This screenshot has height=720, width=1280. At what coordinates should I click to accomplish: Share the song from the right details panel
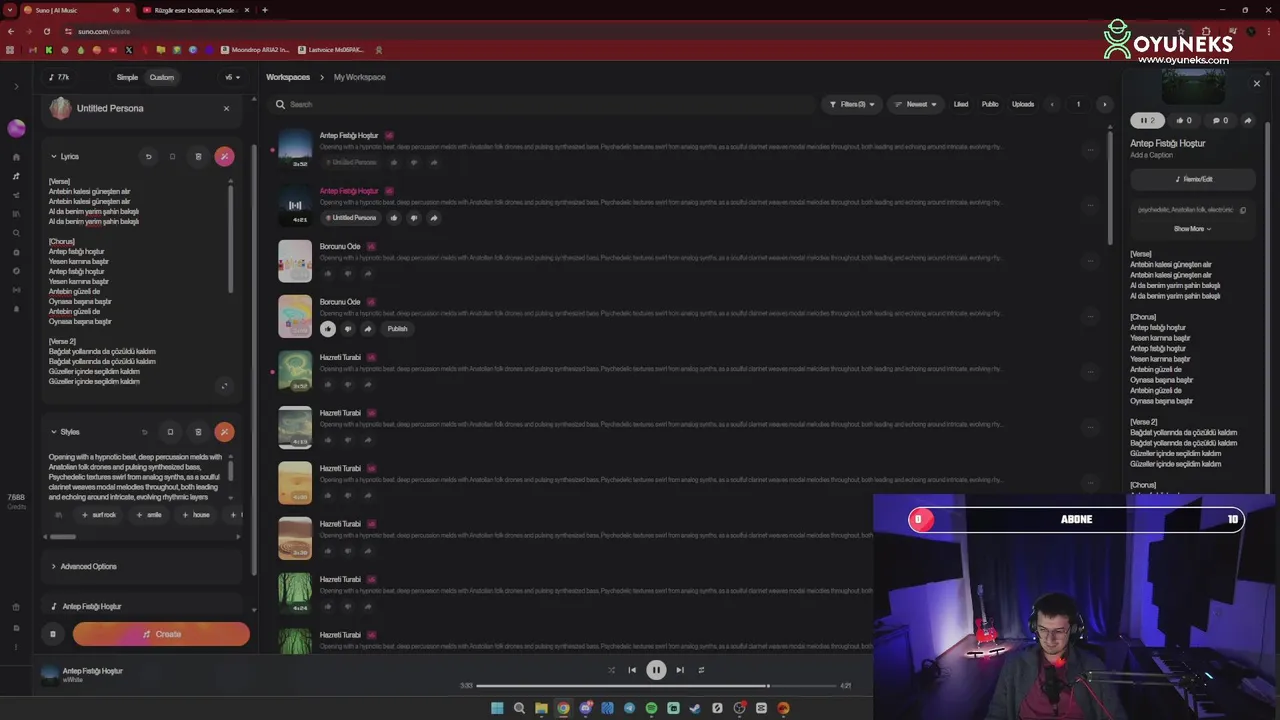click(1247, 121)
